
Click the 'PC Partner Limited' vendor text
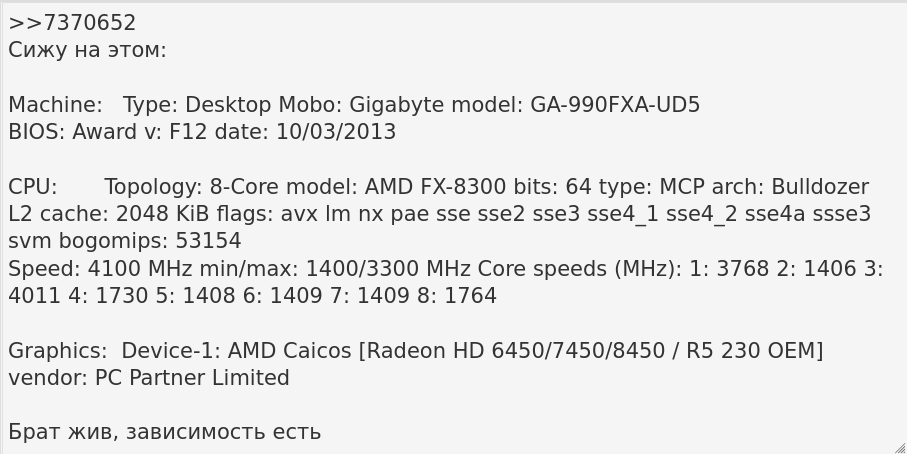coord(192,378)
